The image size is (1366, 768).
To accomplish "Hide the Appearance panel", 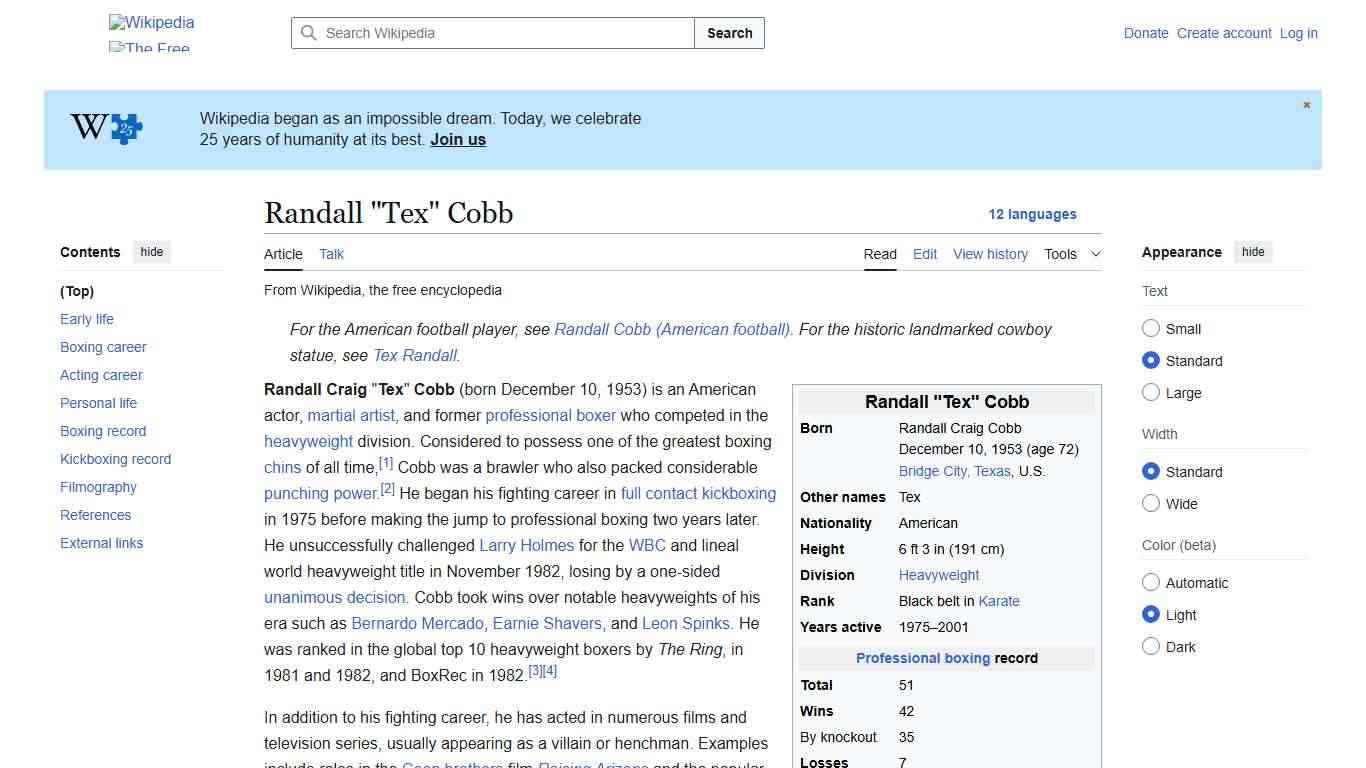I will tap(1253, 252).
